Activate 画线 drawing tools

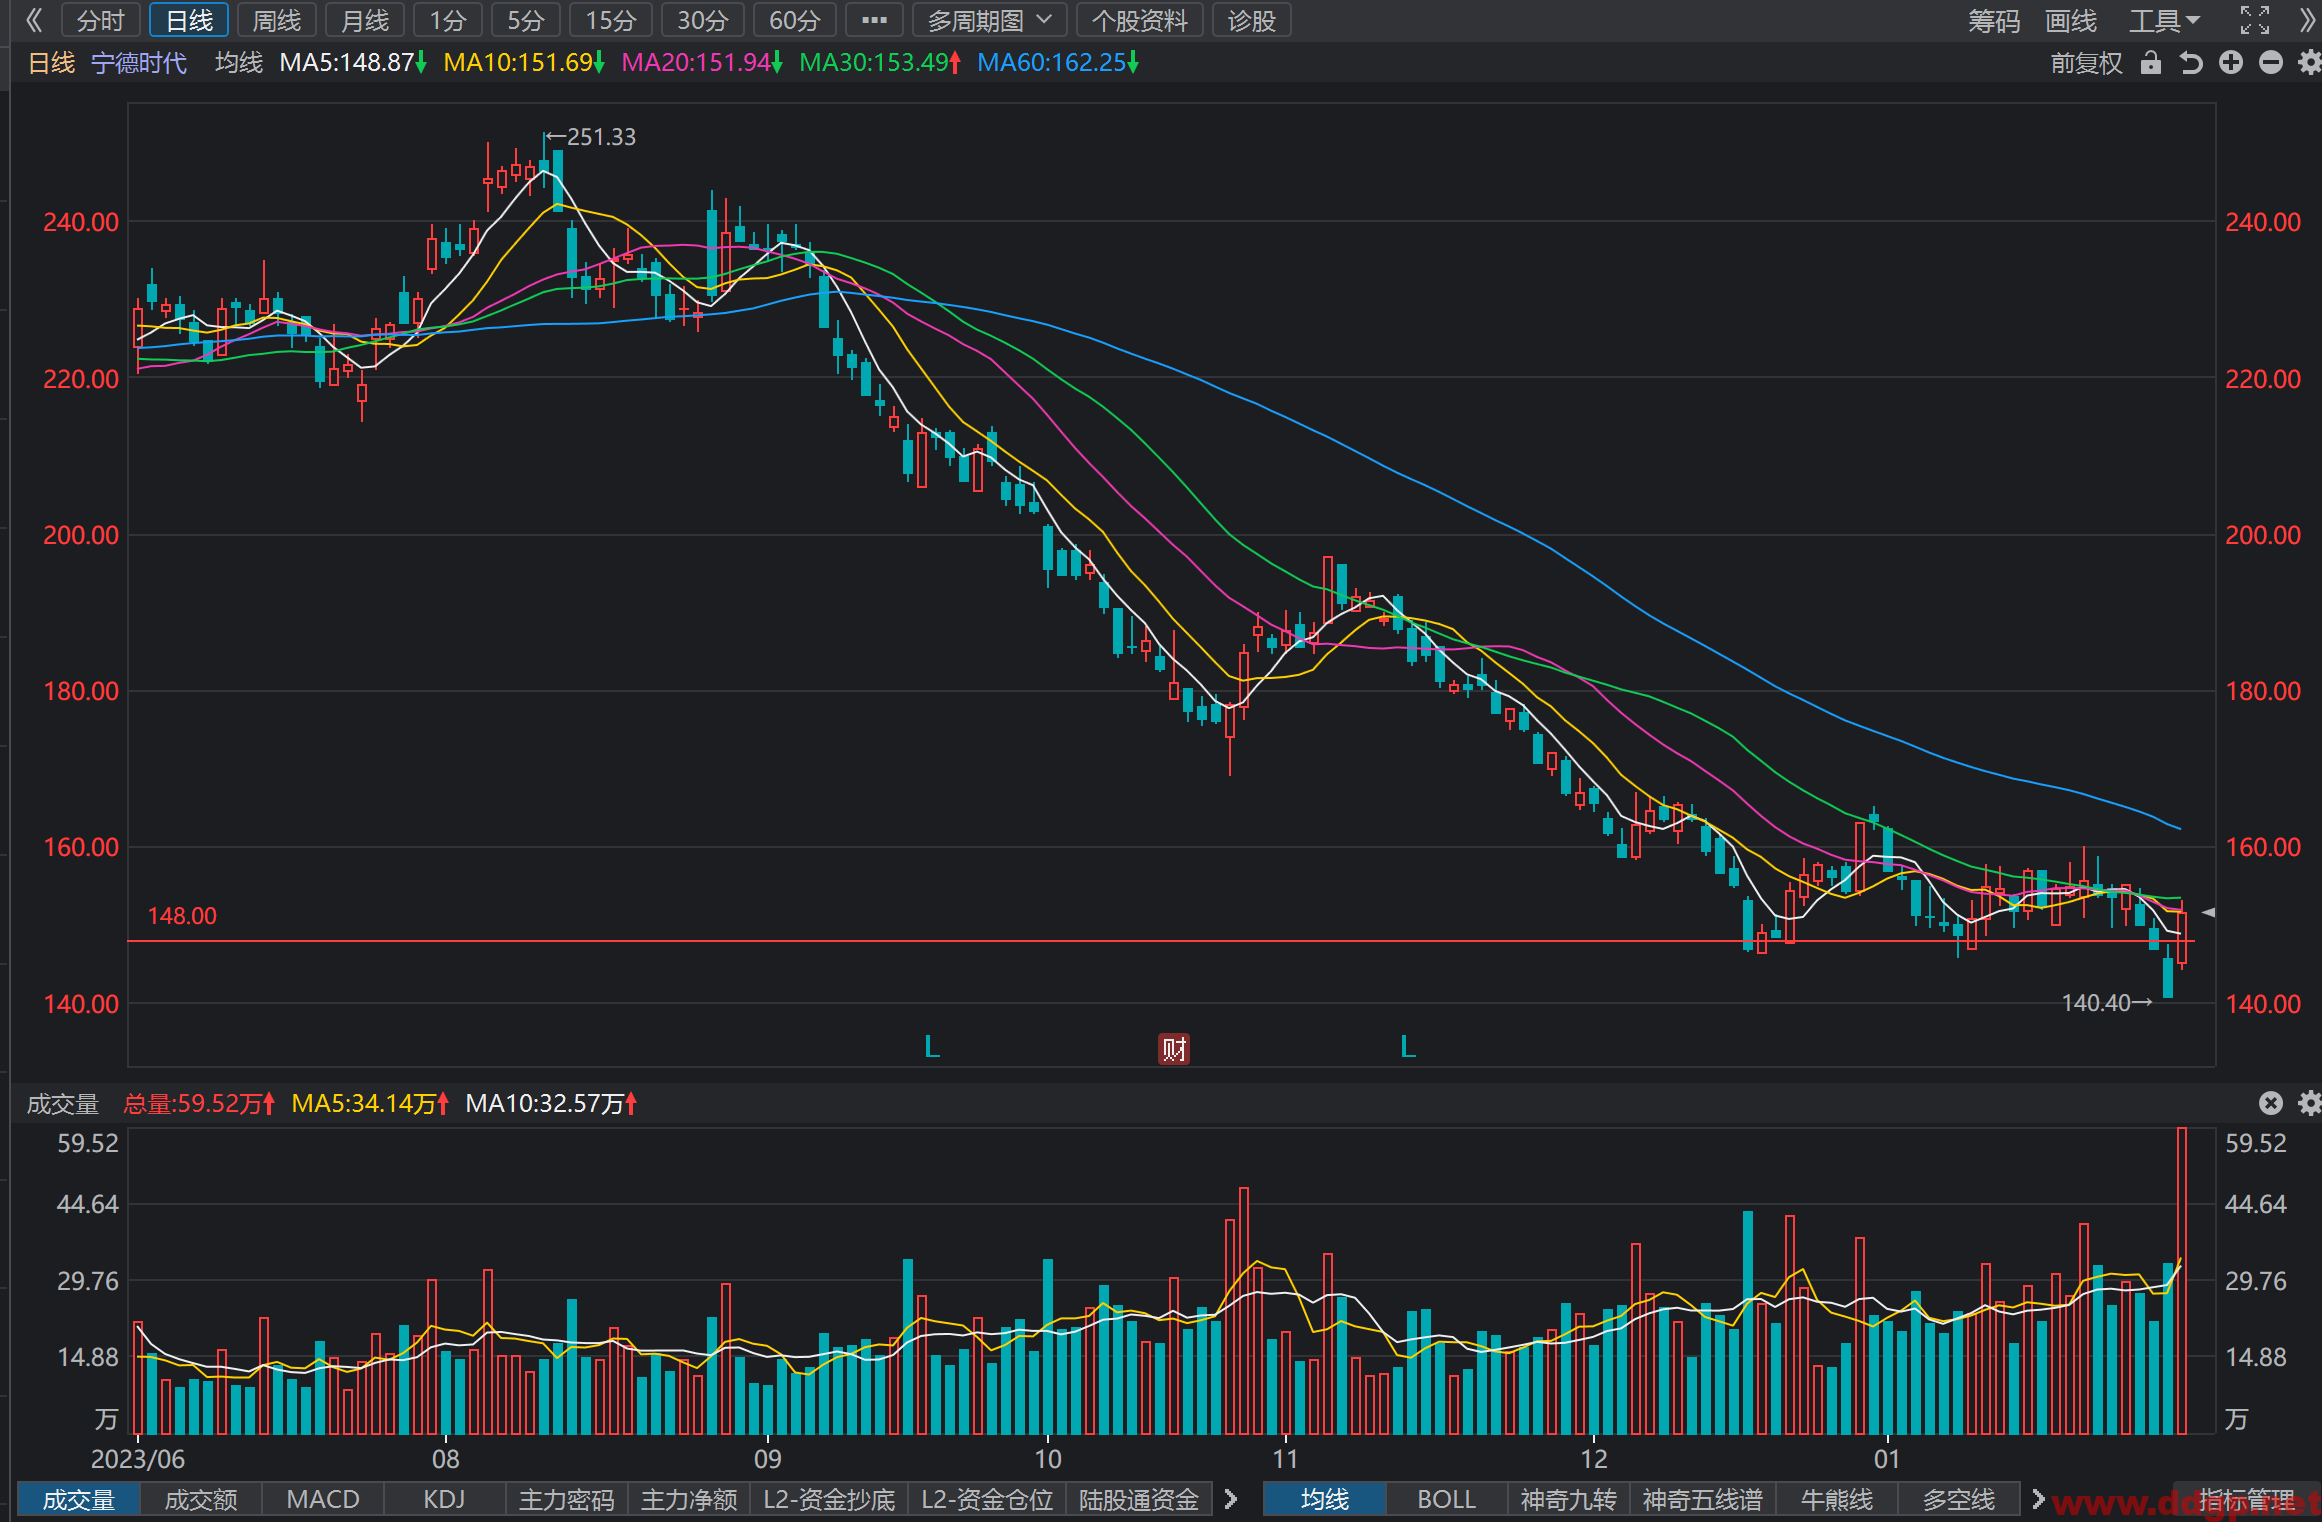pos(2071,20)
